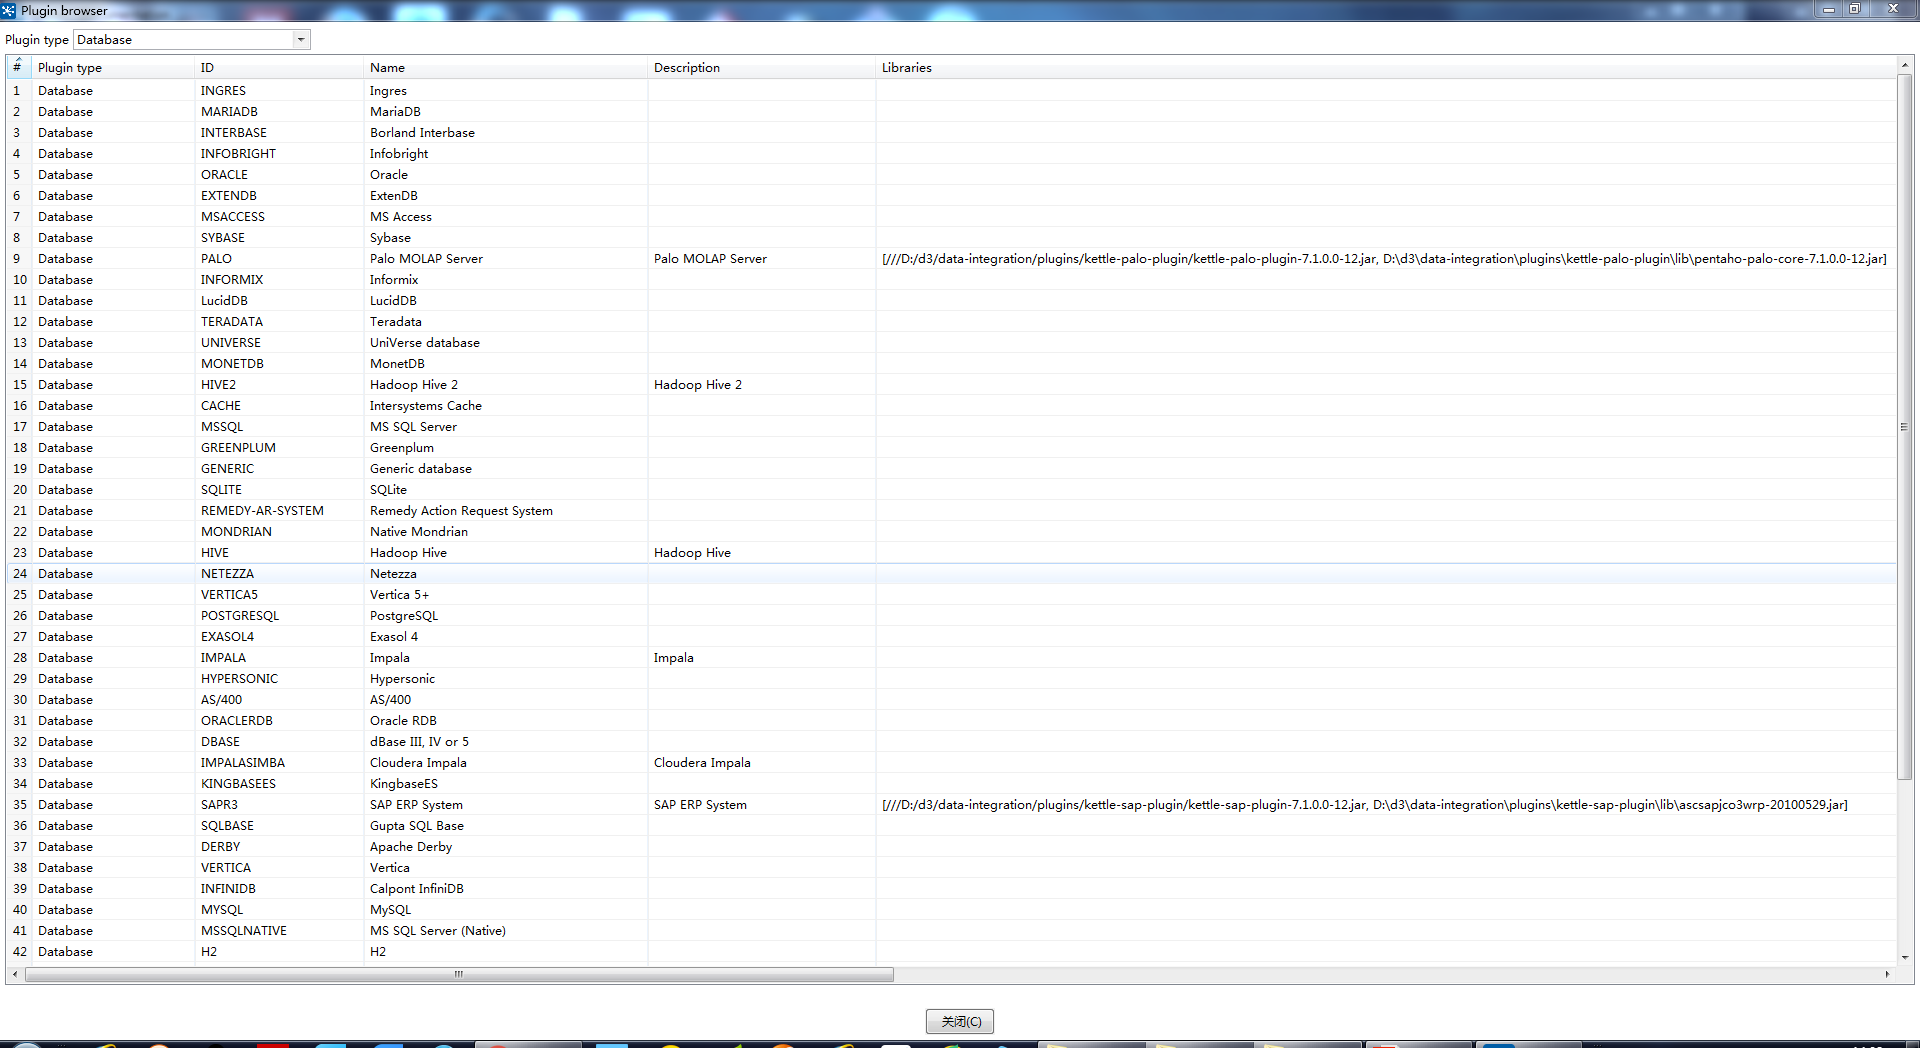
Task: Click the horizontal scrollbar left arrow
Action: 14,974
